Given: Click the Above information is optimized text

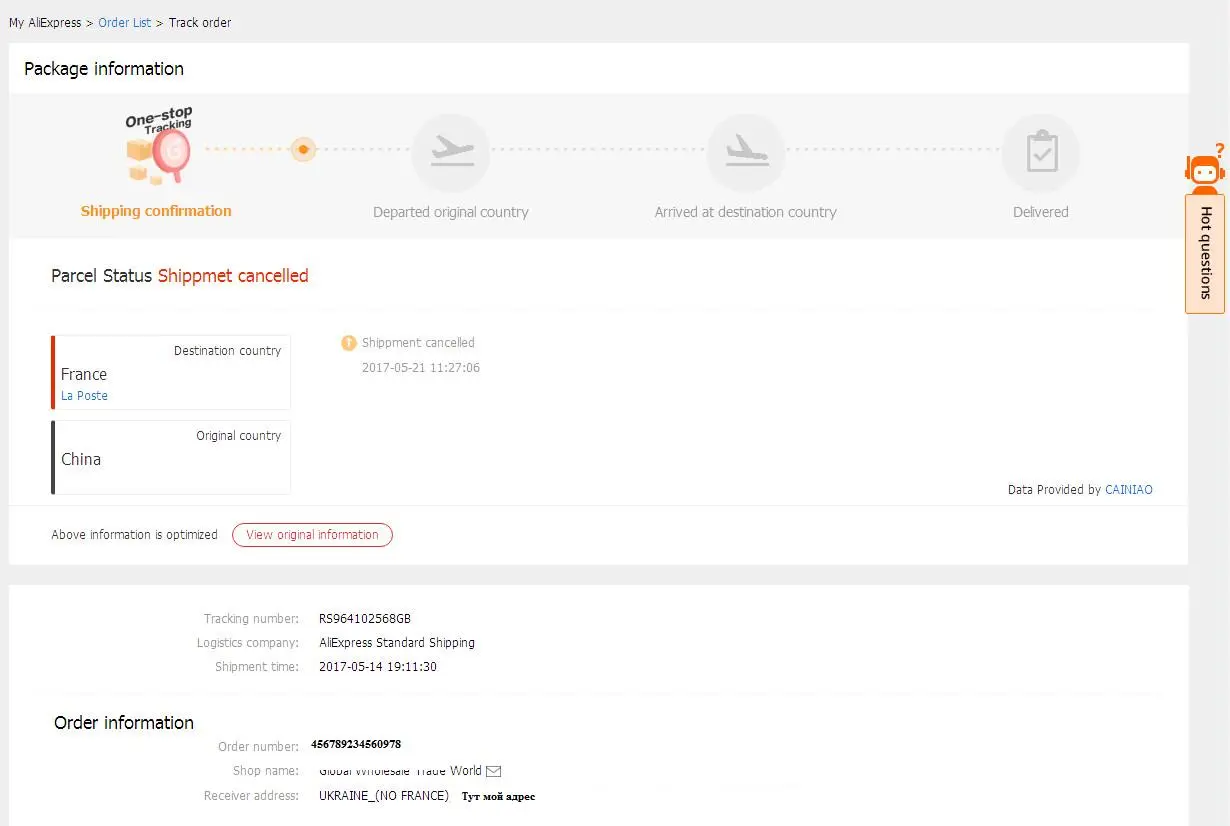Looking at the screenshot, I should [x=135, y=535].
